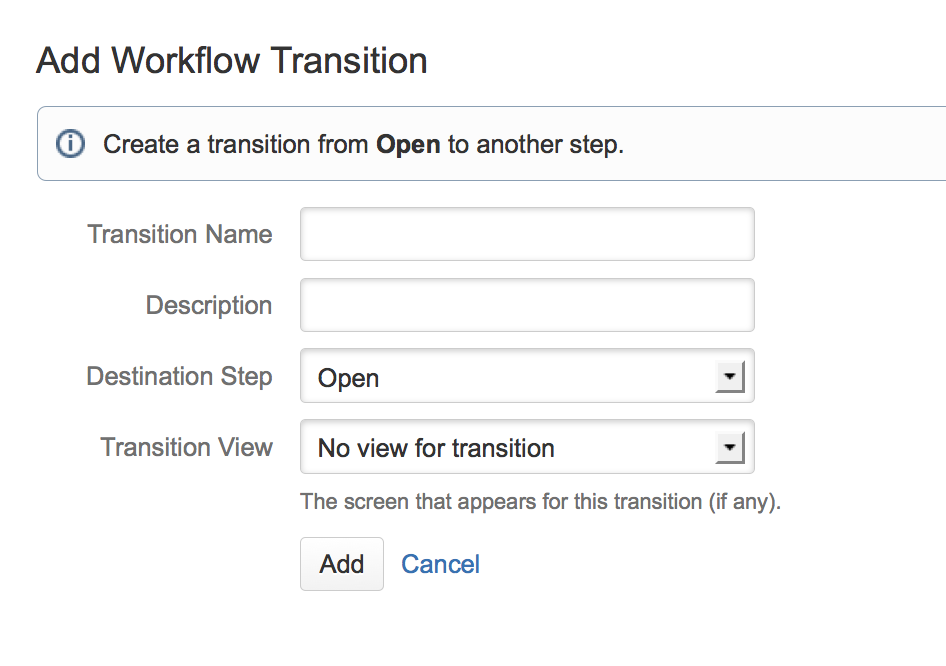Click the Add Workflow Transition heading
This screenshot has width=946, height=666.
[232, 61]
